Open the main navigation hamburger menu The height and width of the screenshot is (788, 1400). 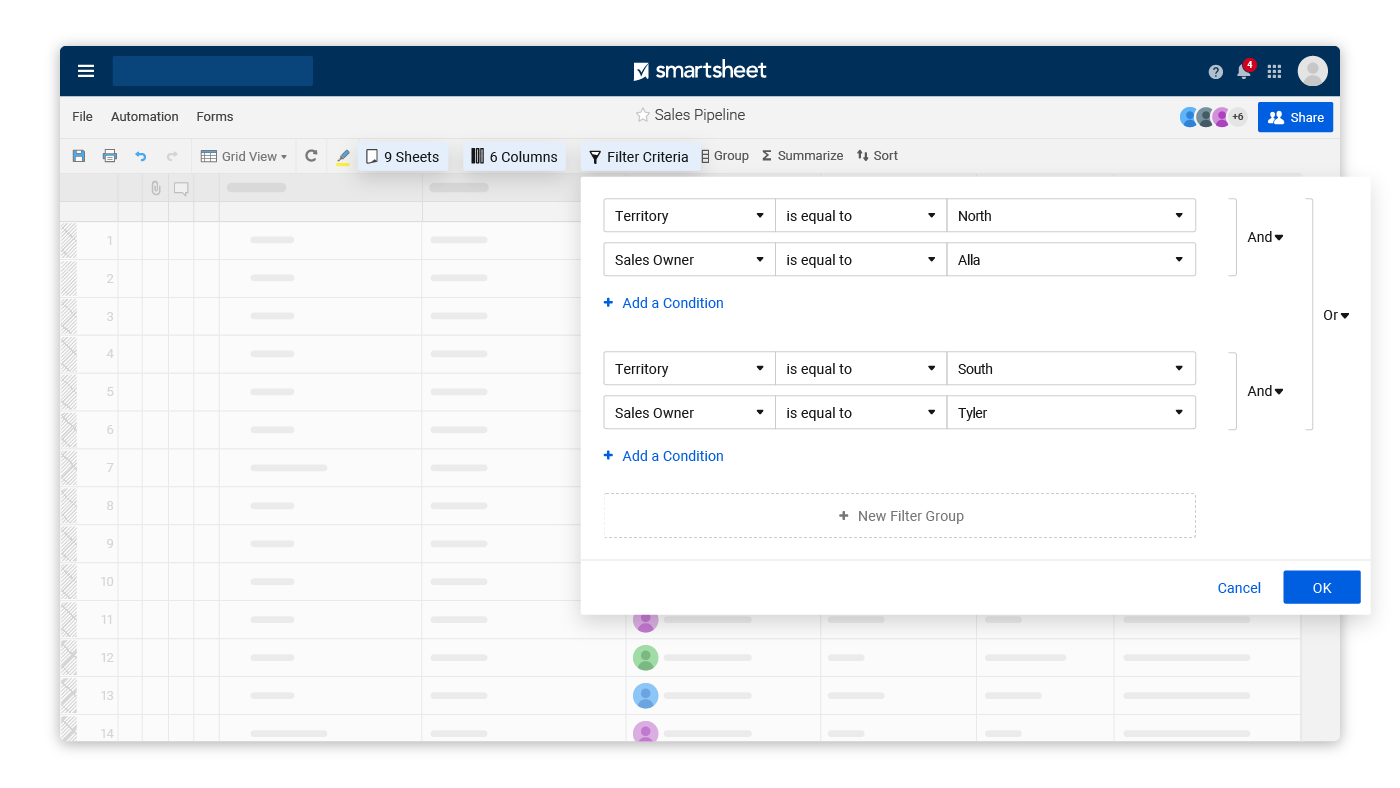point(85,71)
